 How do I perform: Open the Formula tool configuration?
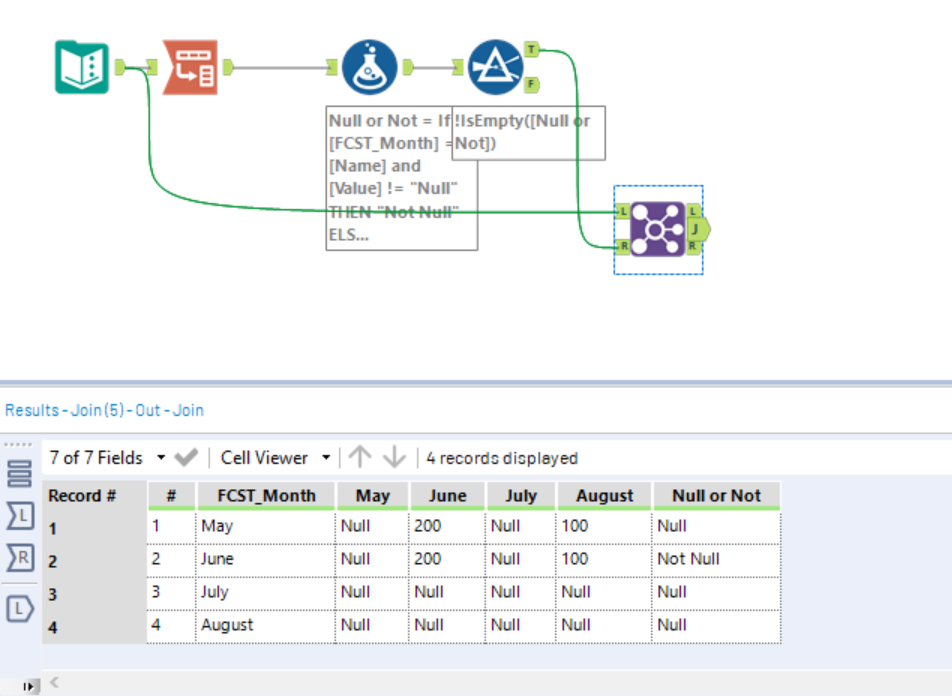(x=370, y=65)
